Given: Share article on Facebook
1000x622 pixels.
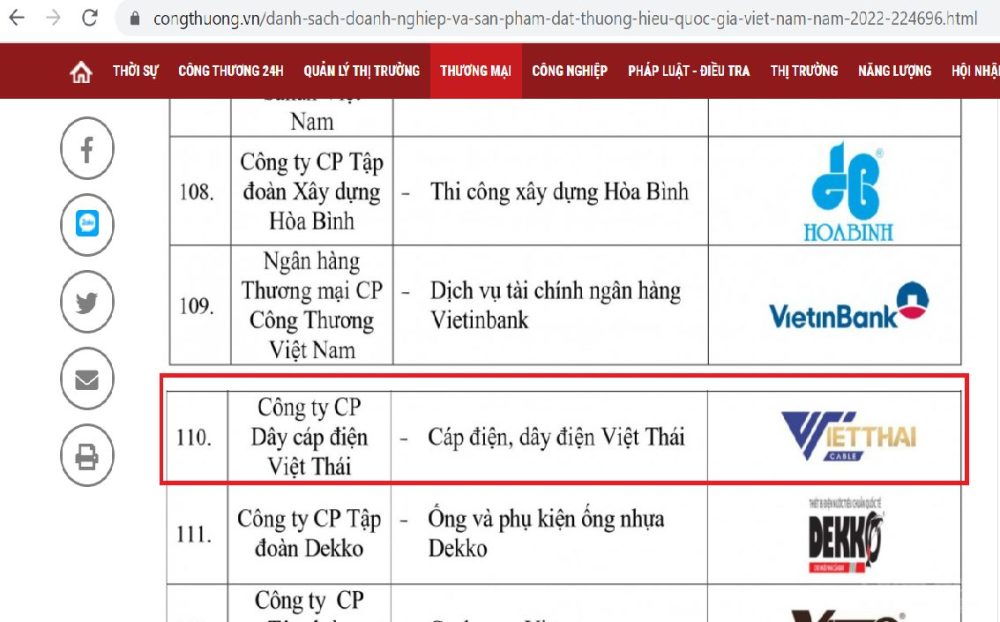Looking at the screenshot, I should (87, 149).
